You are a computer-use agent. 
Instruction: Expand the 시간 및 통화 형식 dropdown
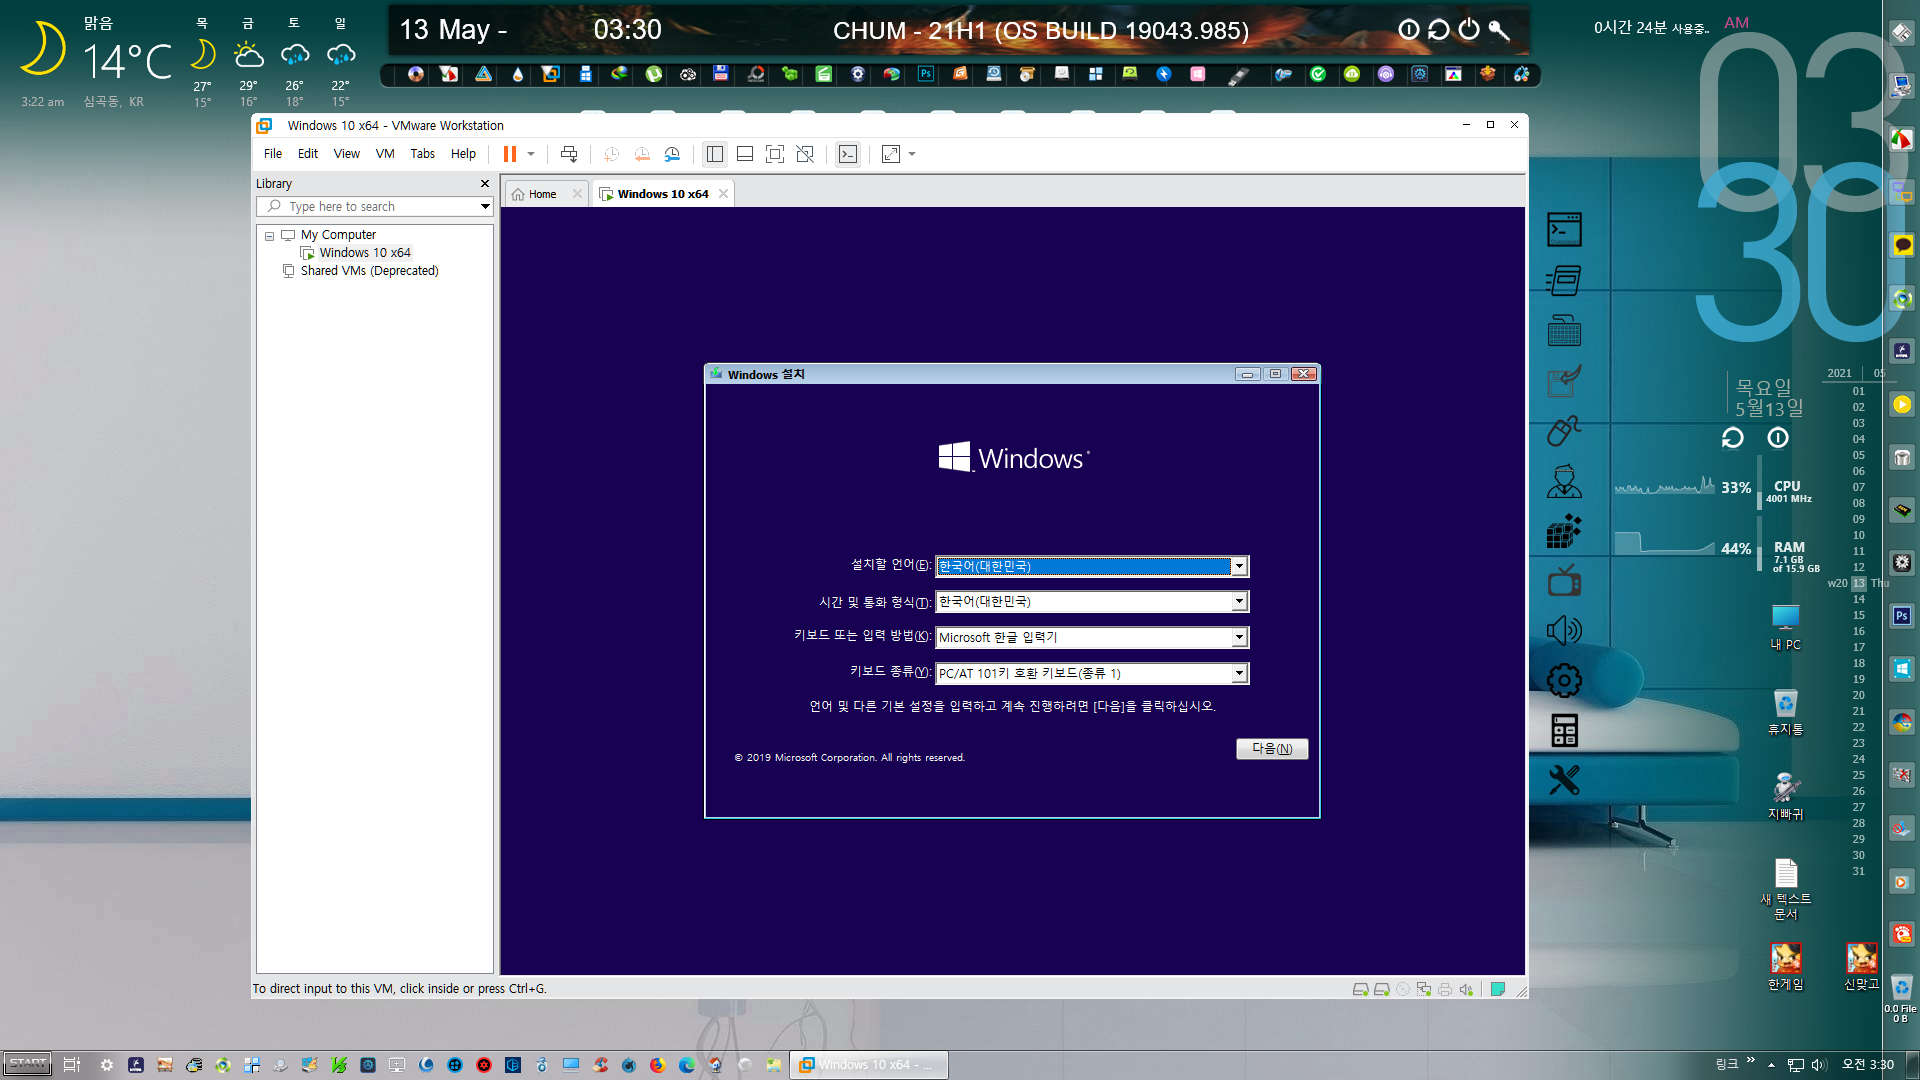(1237, 601)
